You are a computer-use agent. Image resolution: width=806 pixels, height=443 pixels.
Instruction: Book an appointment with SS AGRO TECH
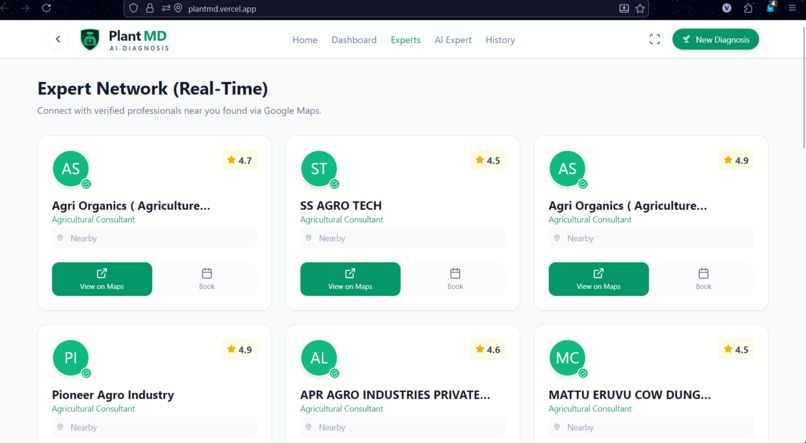pyautogui.click(x=455, y=279)
